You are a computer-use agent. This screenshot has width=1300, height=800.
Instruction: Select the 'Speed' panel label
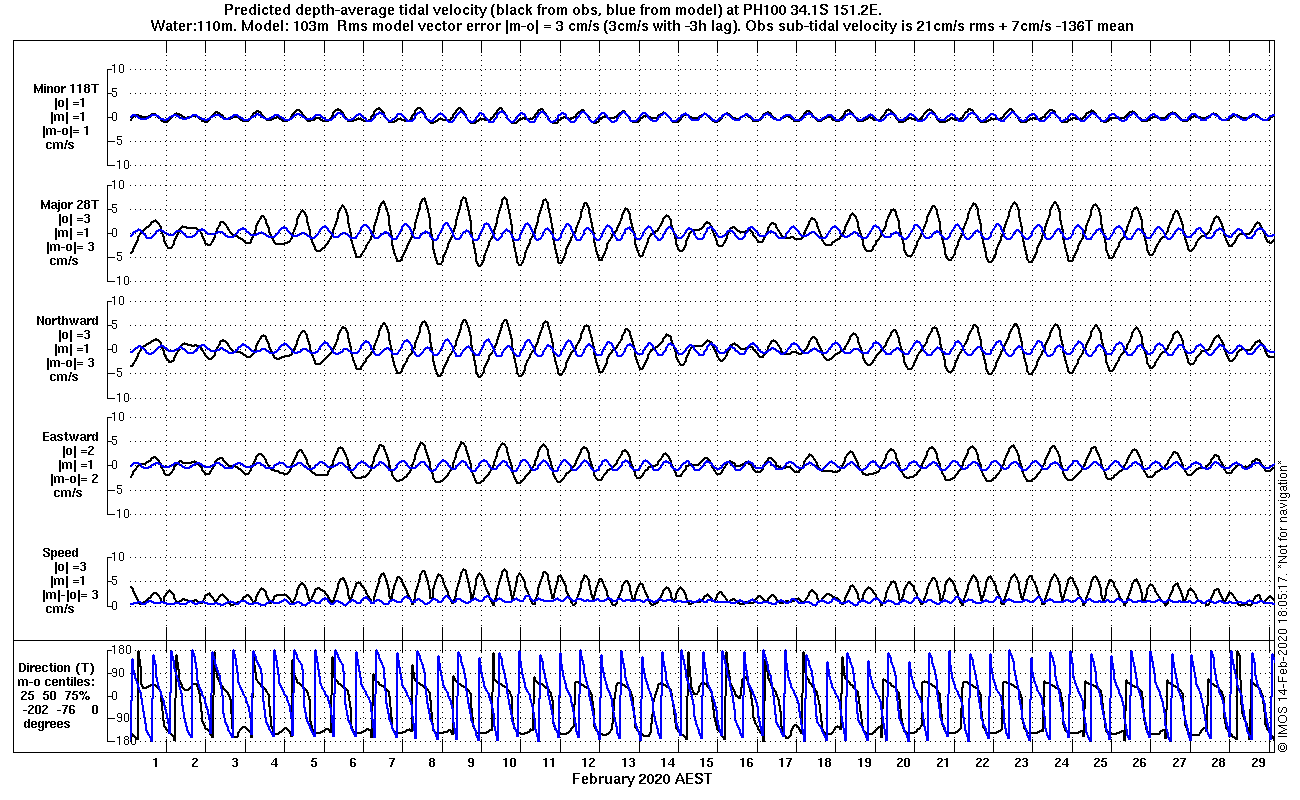60,553
